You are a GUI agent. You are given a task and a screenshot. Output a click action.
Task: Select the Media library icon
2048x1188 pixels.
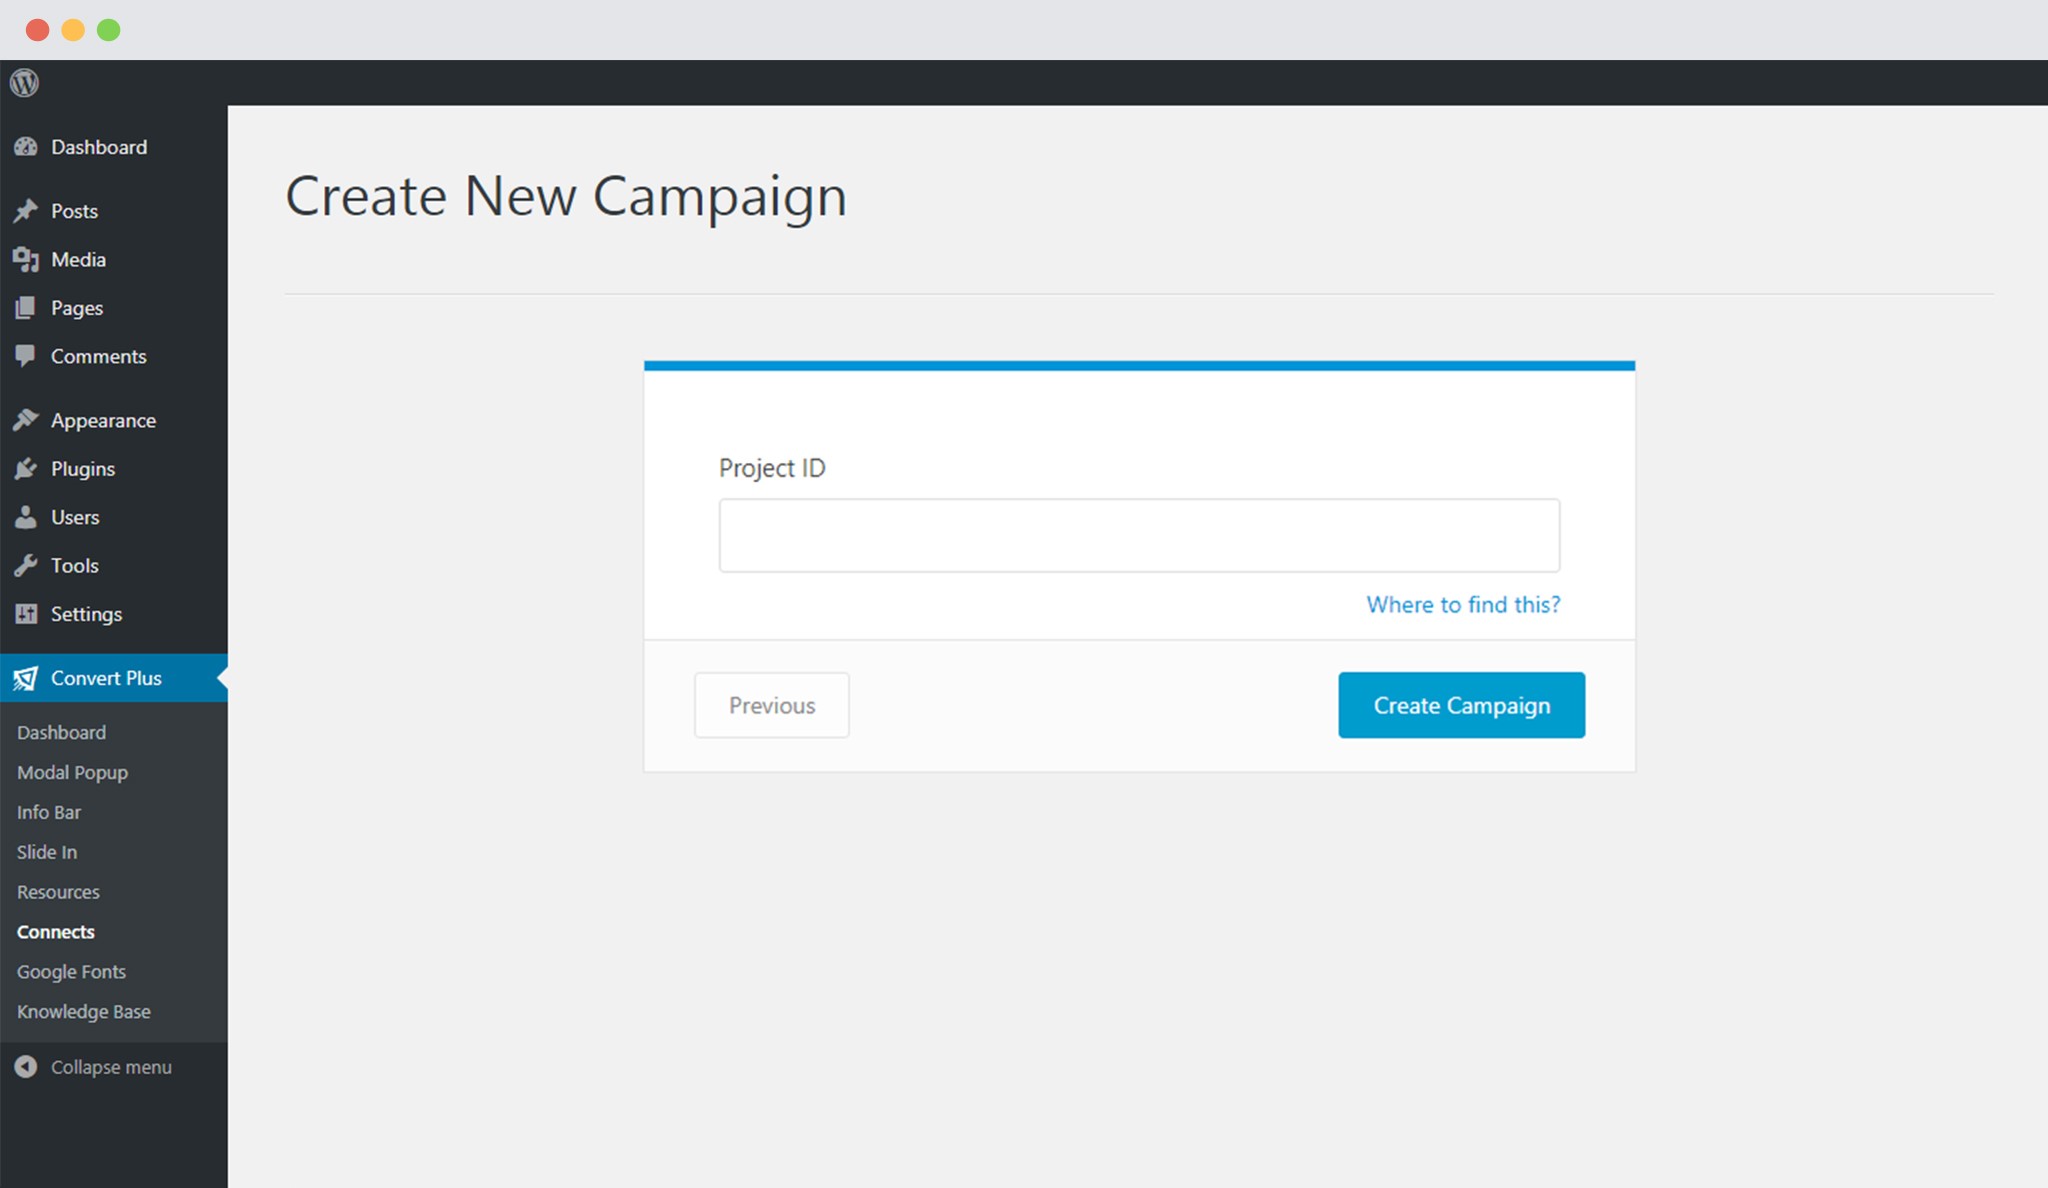26,260
